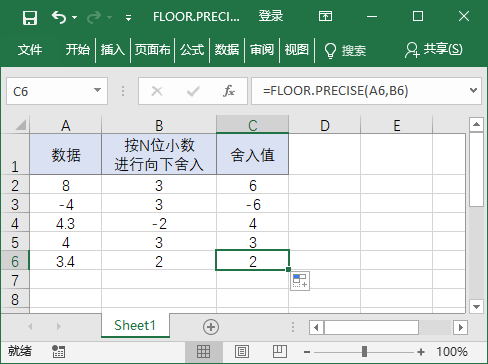Image resolution: width=488 pixels, height=364 pixels.
Task: Switch to Page Layout view icon
Action: [242, 352]
